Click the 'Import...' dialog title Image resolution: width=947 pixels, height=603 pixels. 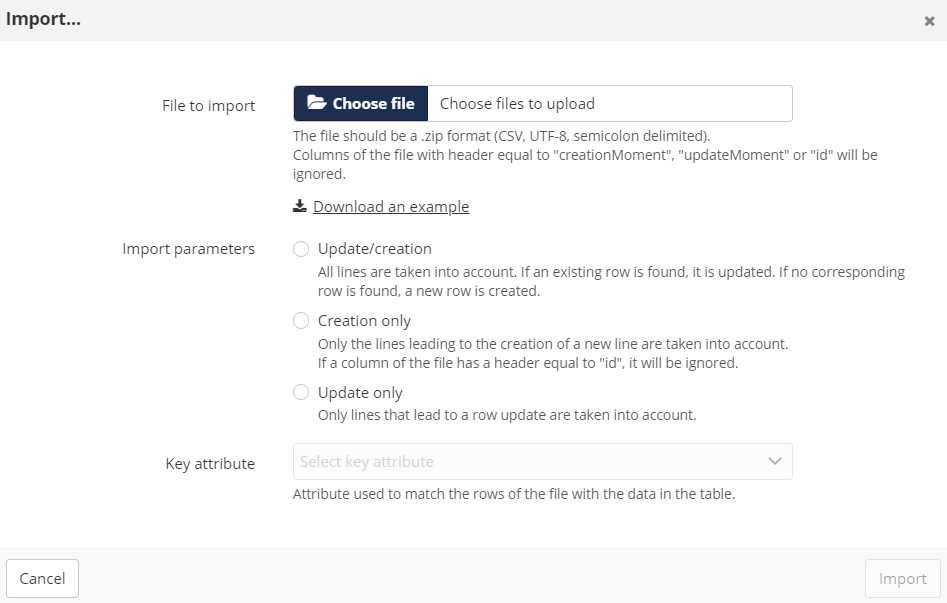[x=43, y=19]
